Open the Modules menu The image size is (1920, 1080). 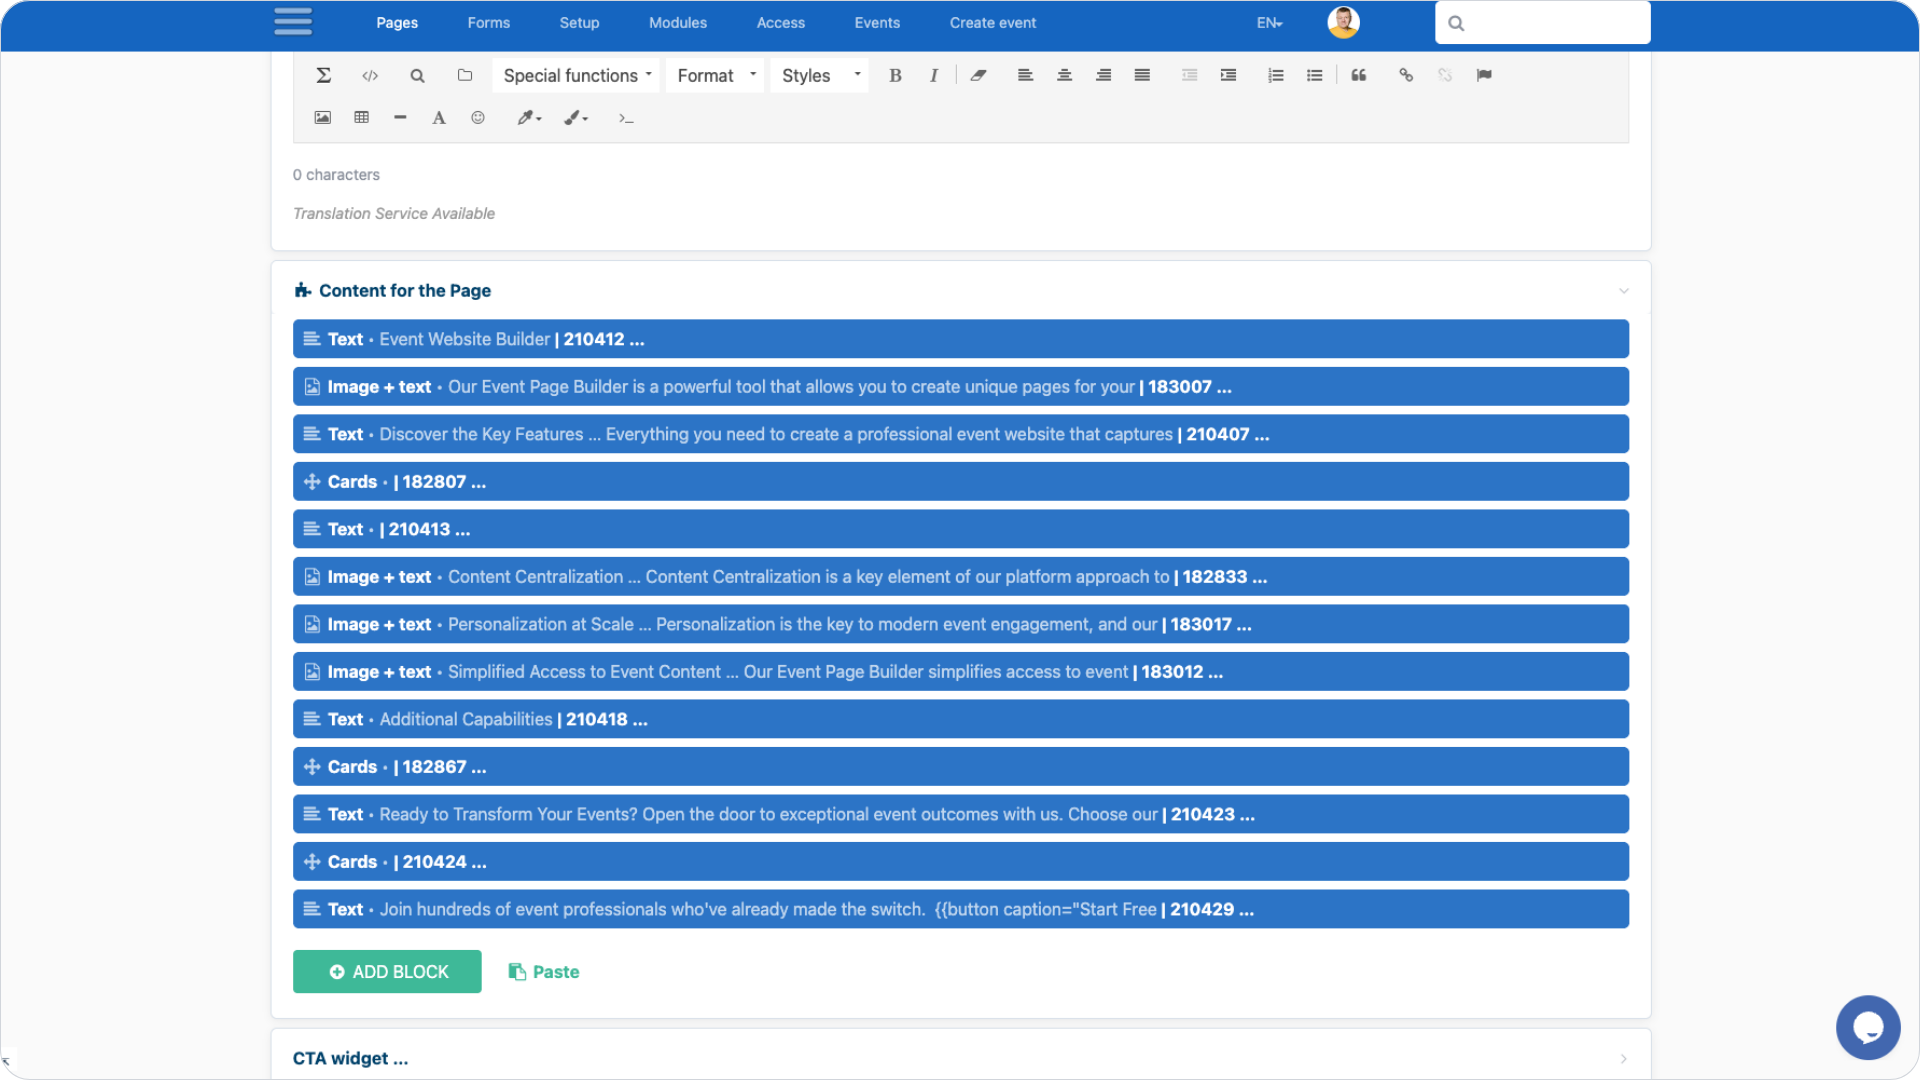click(677, 23)
